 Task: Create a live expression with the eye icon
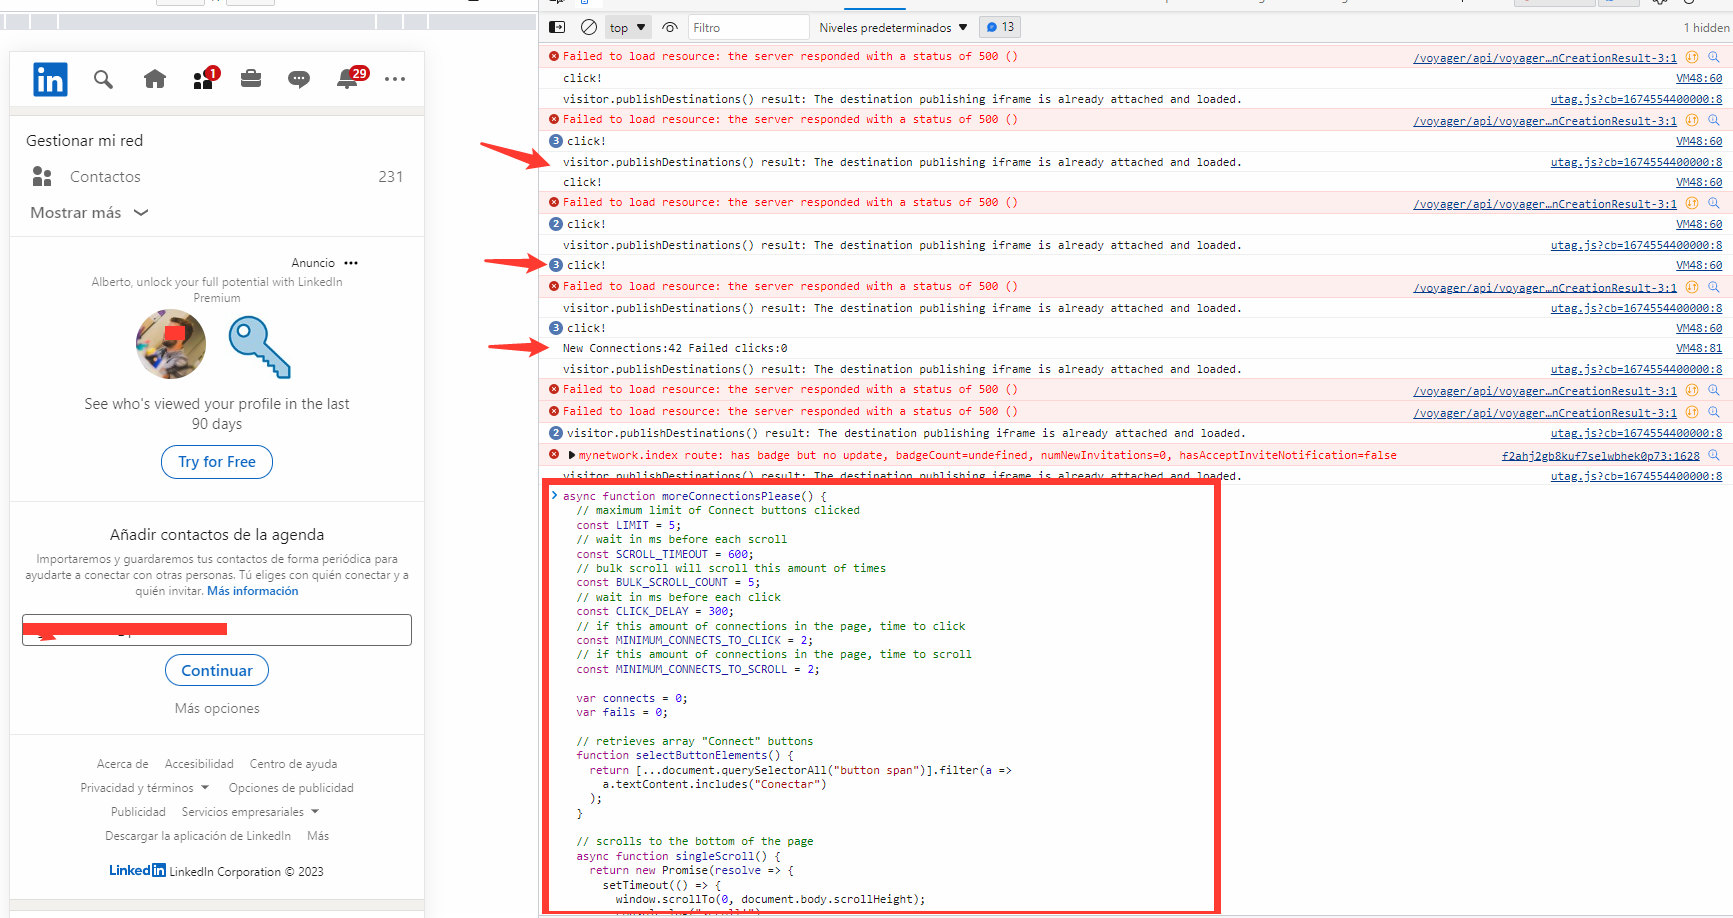(x=670, y=27)
